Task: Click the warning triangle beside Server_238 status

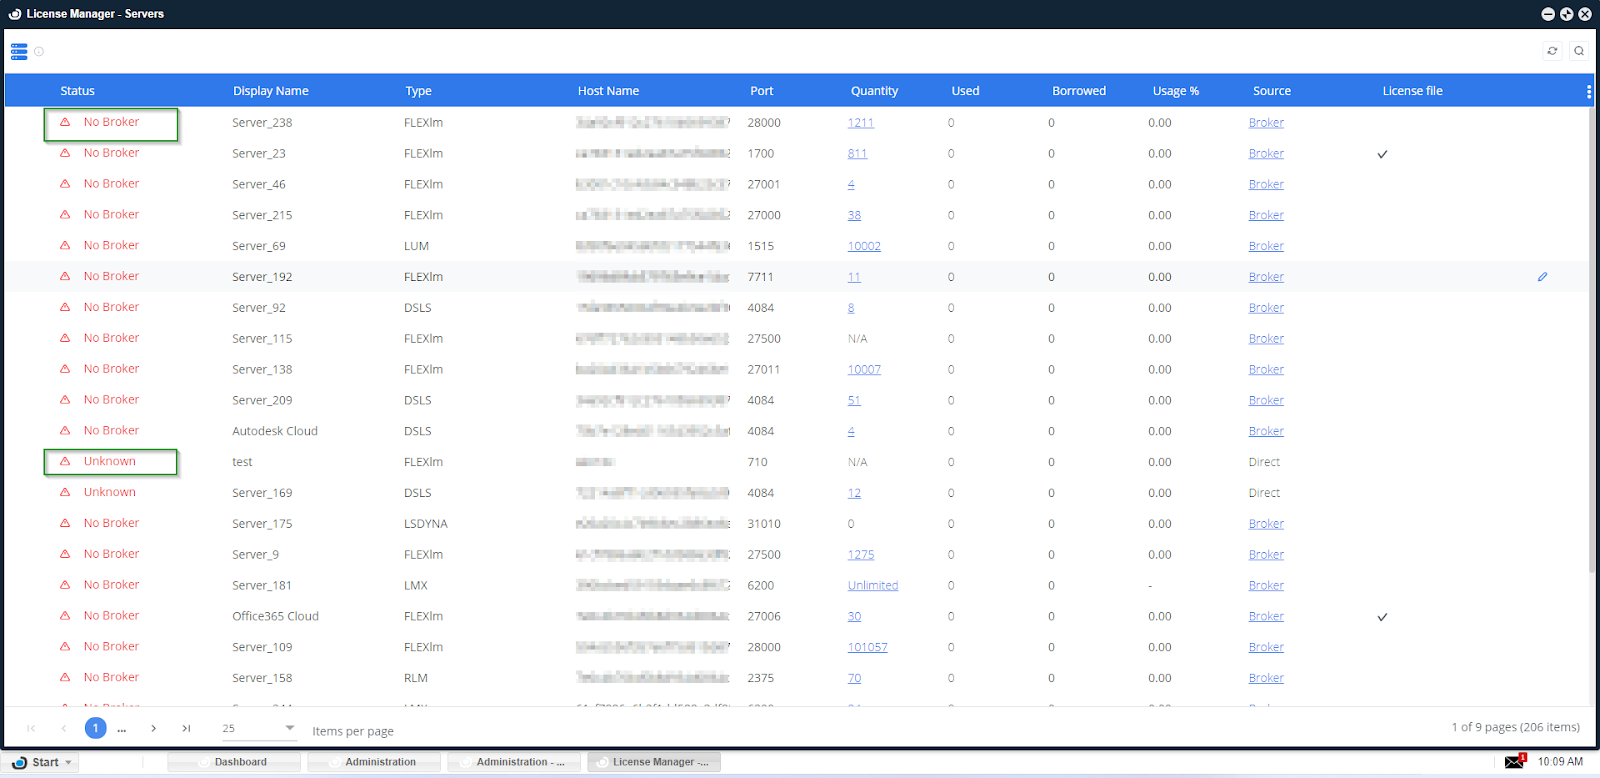Action: point(65,122)
